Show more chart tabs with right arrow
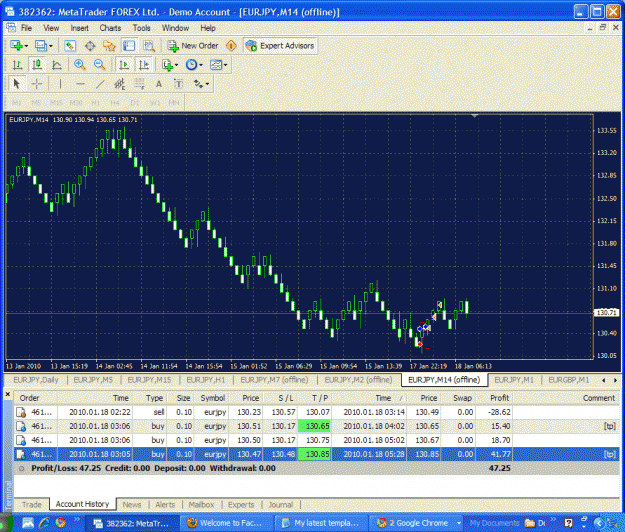 point(615,380)
